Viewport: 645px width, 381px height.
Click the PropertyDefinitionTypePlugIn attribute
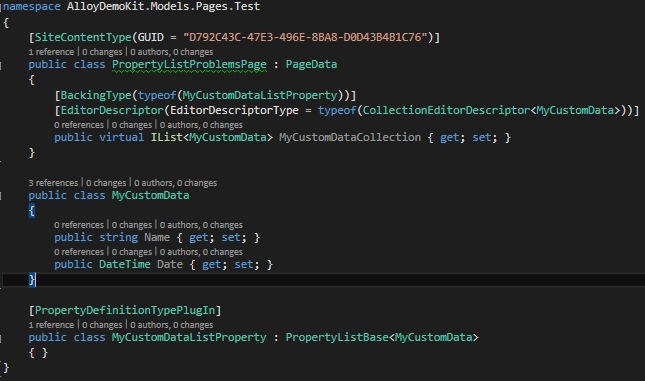coord(125,310)
